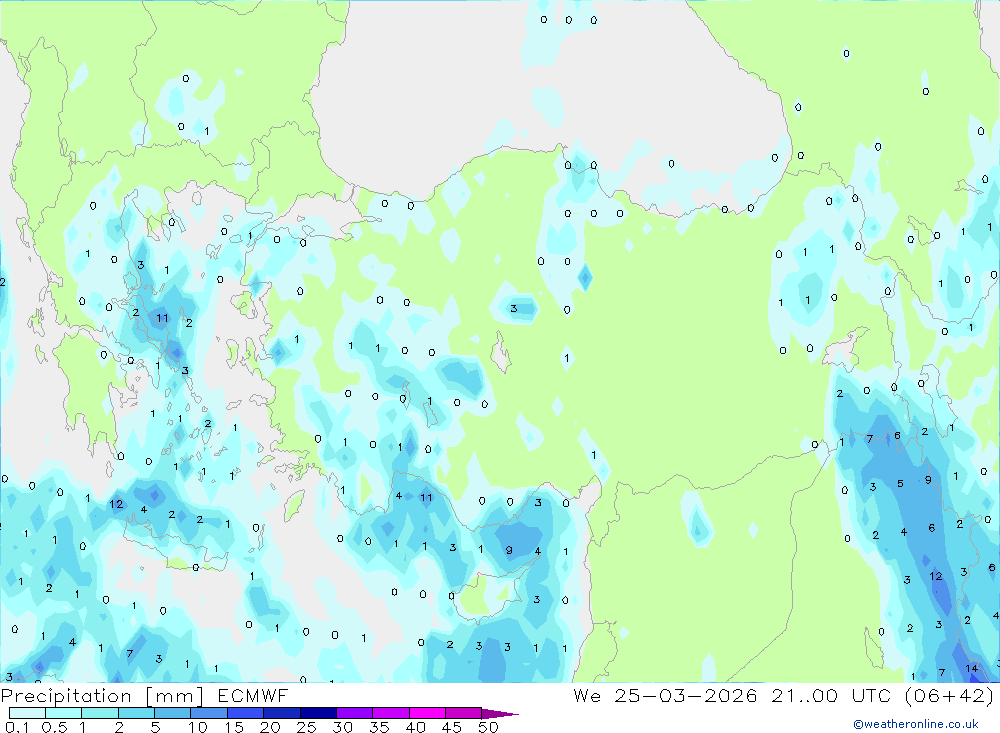Click the legend swatch between 15 and 20
The image size is (1000, 733).
click(246, 713)
